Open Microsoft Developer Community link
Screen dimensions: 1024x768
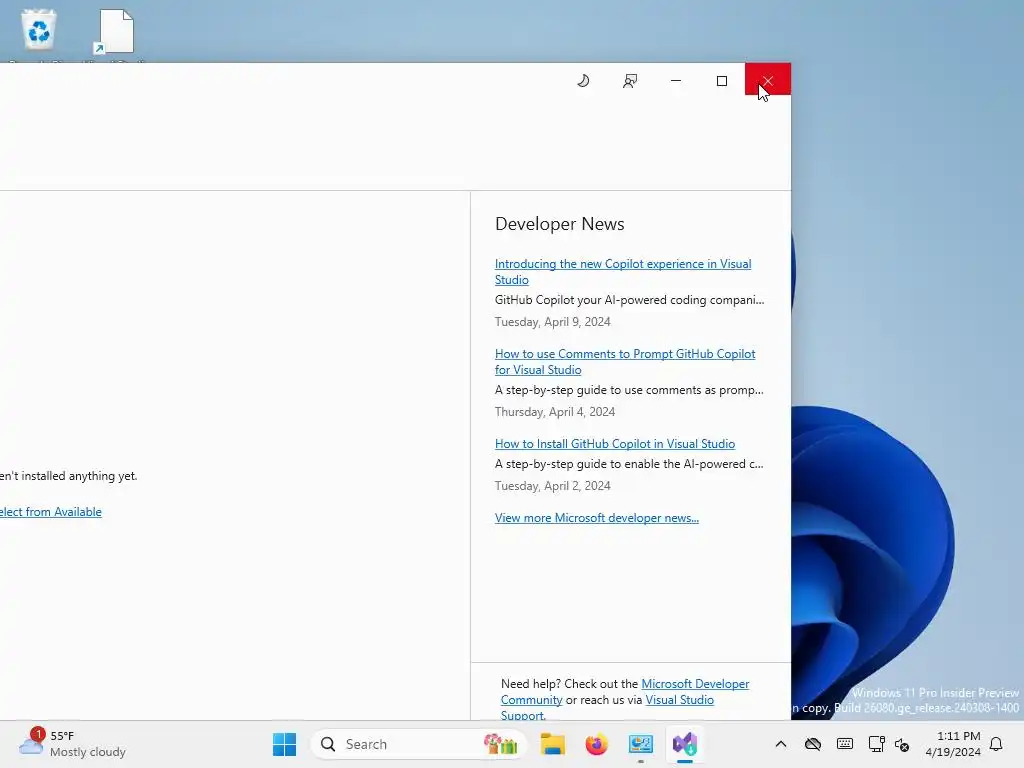[695, 684]
